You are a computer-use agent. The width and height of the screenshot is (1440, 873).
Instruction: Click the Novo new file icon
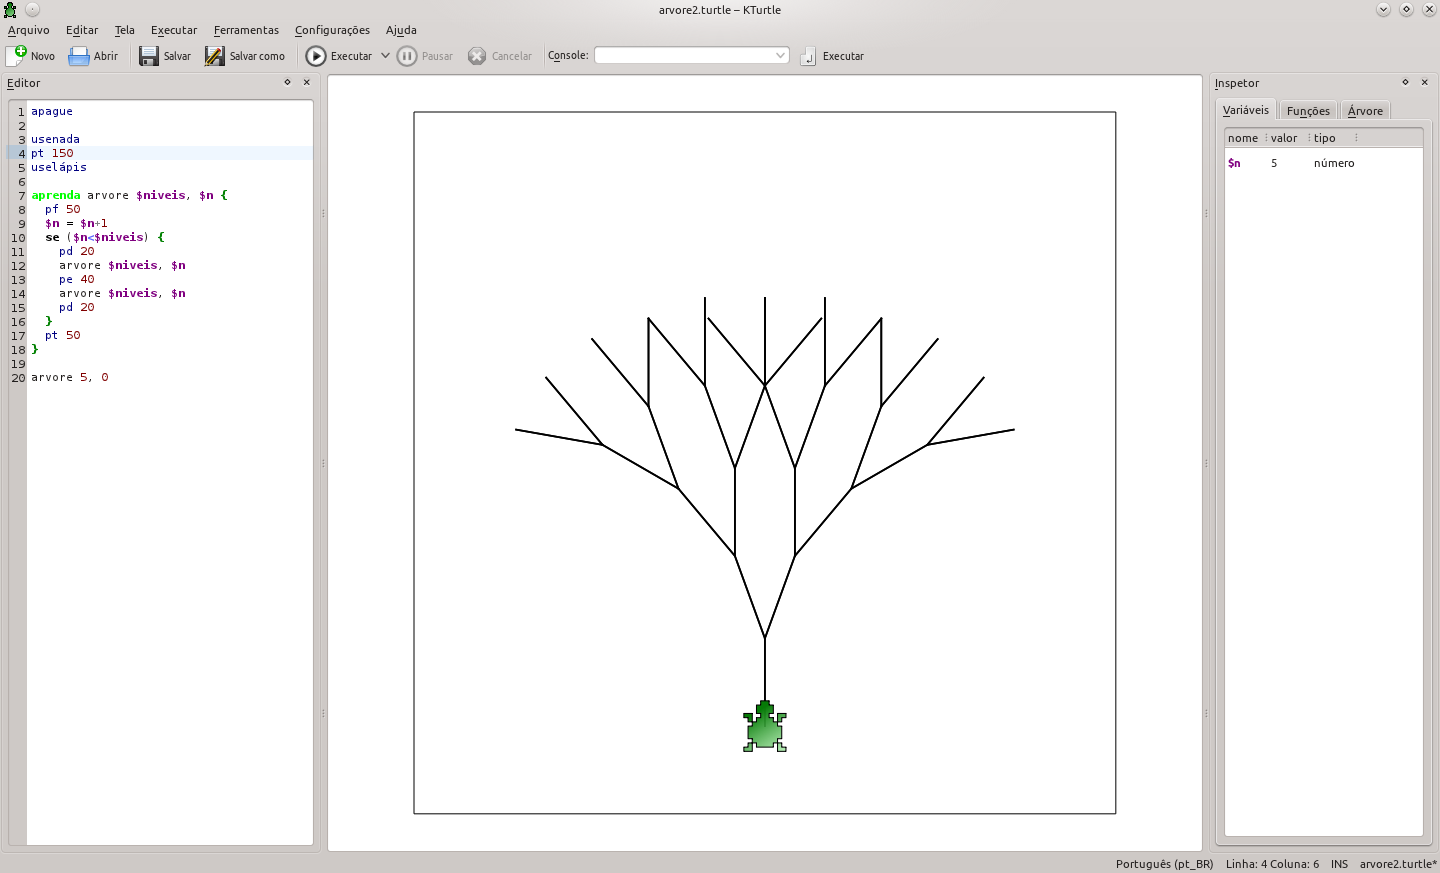point(17,56)
